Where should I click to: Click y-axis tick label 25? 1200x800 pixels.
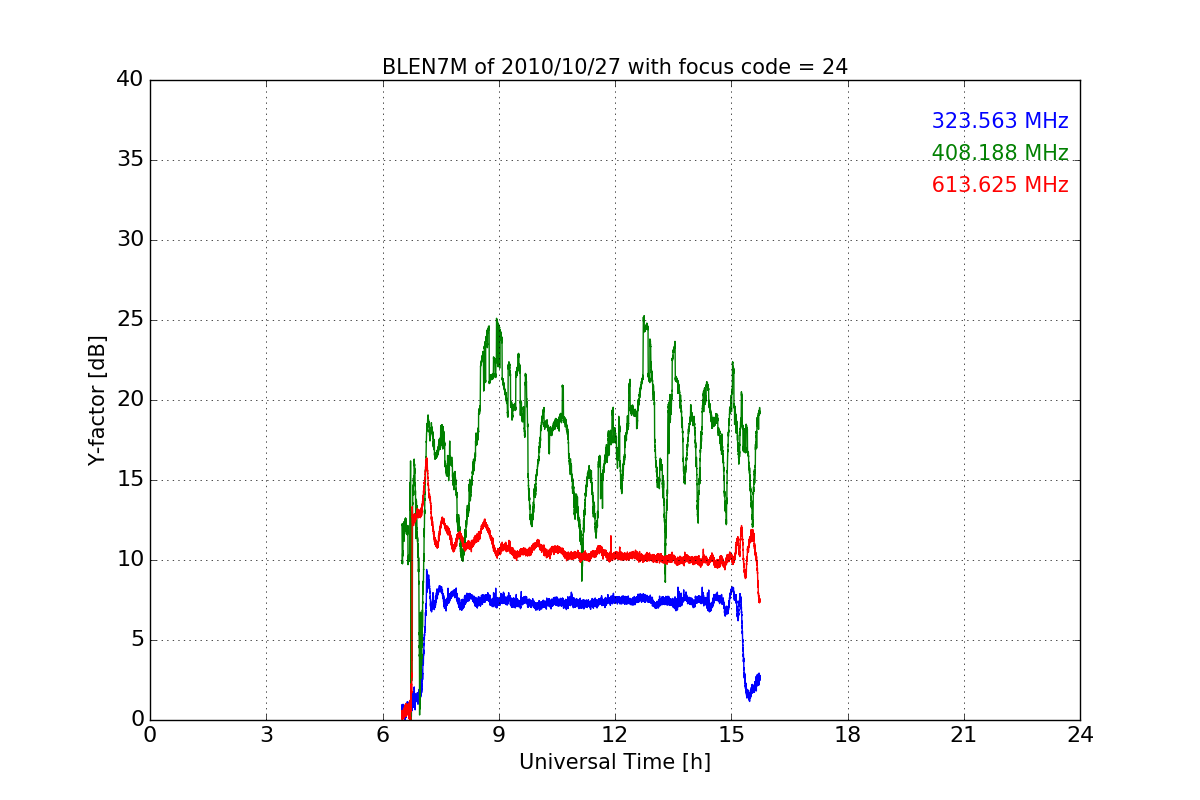(130, 320)
